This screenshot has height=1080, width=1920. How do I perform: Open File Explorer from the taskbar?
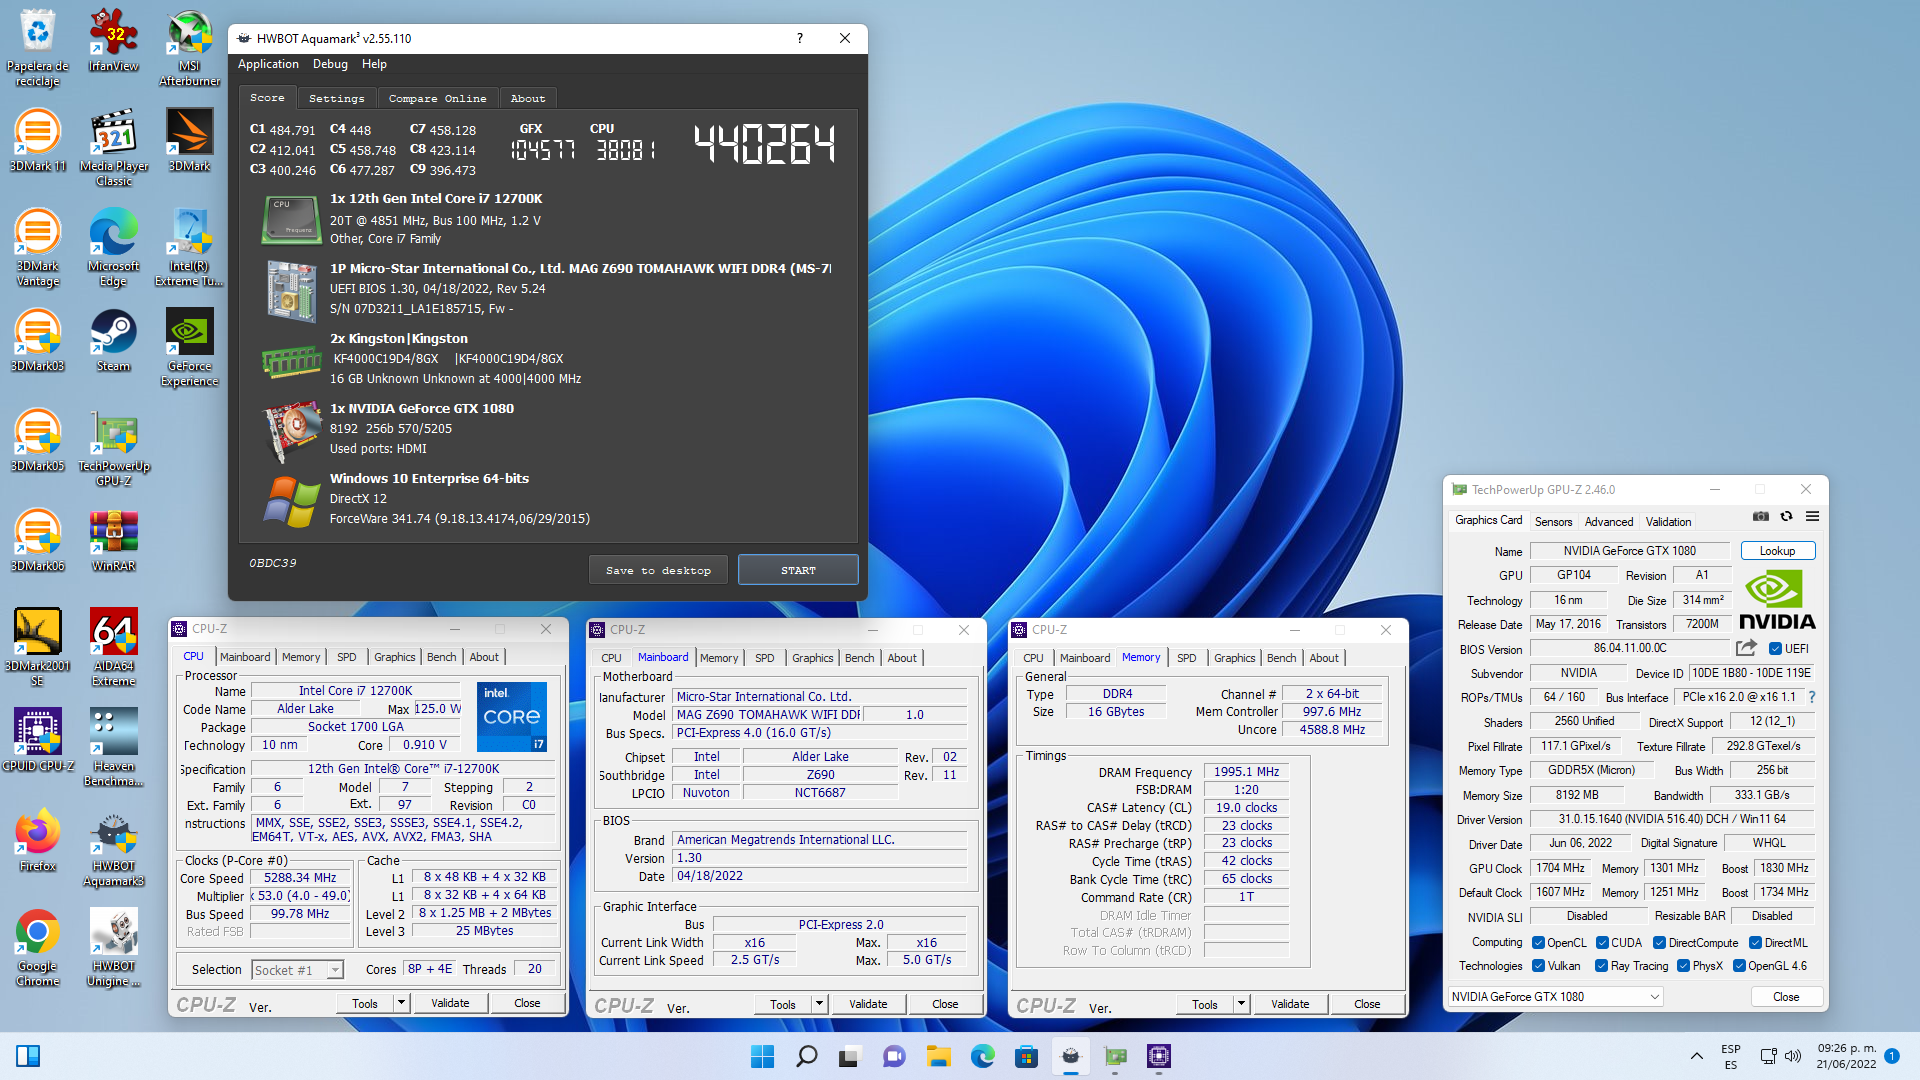point(938,1056)
